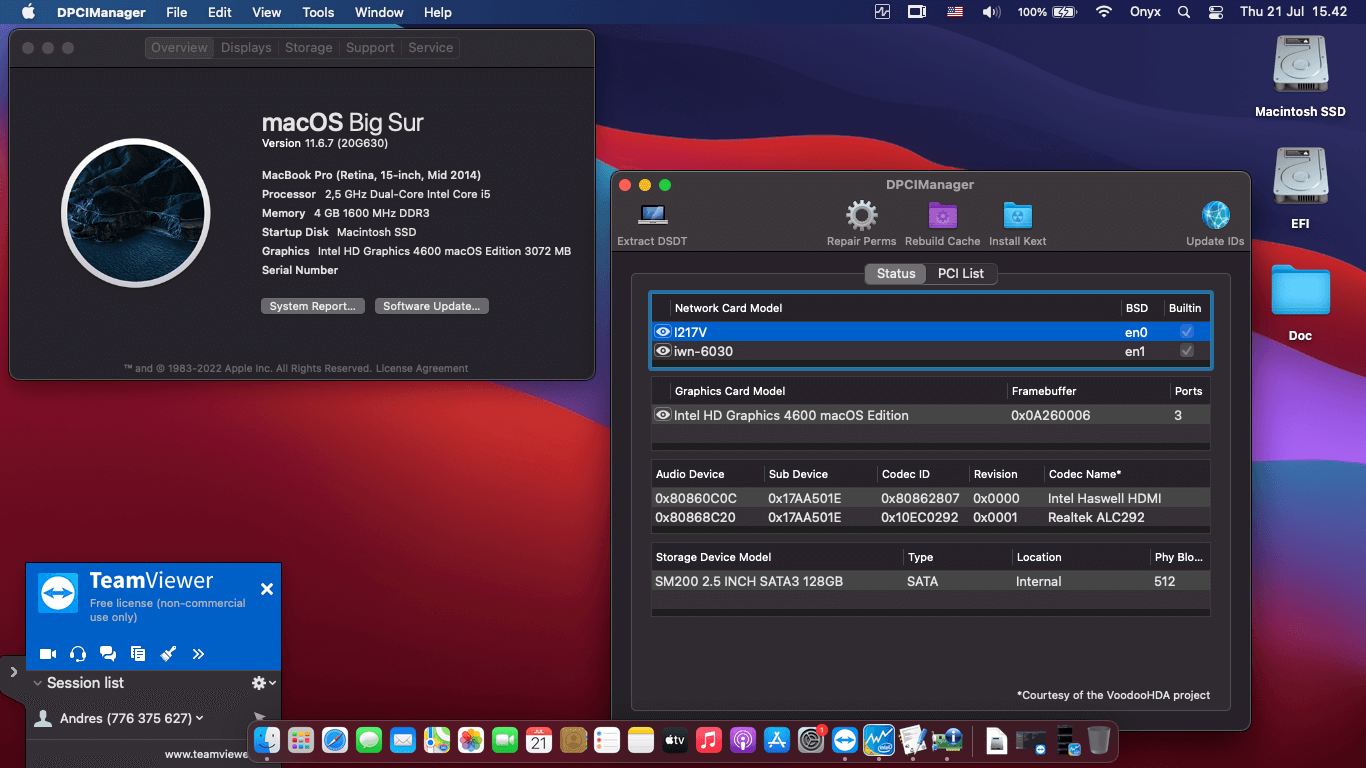Click the TeamViewer headset audio icon
The width and height of the screenshot is (1366, 768).
(x=78, y=654)
